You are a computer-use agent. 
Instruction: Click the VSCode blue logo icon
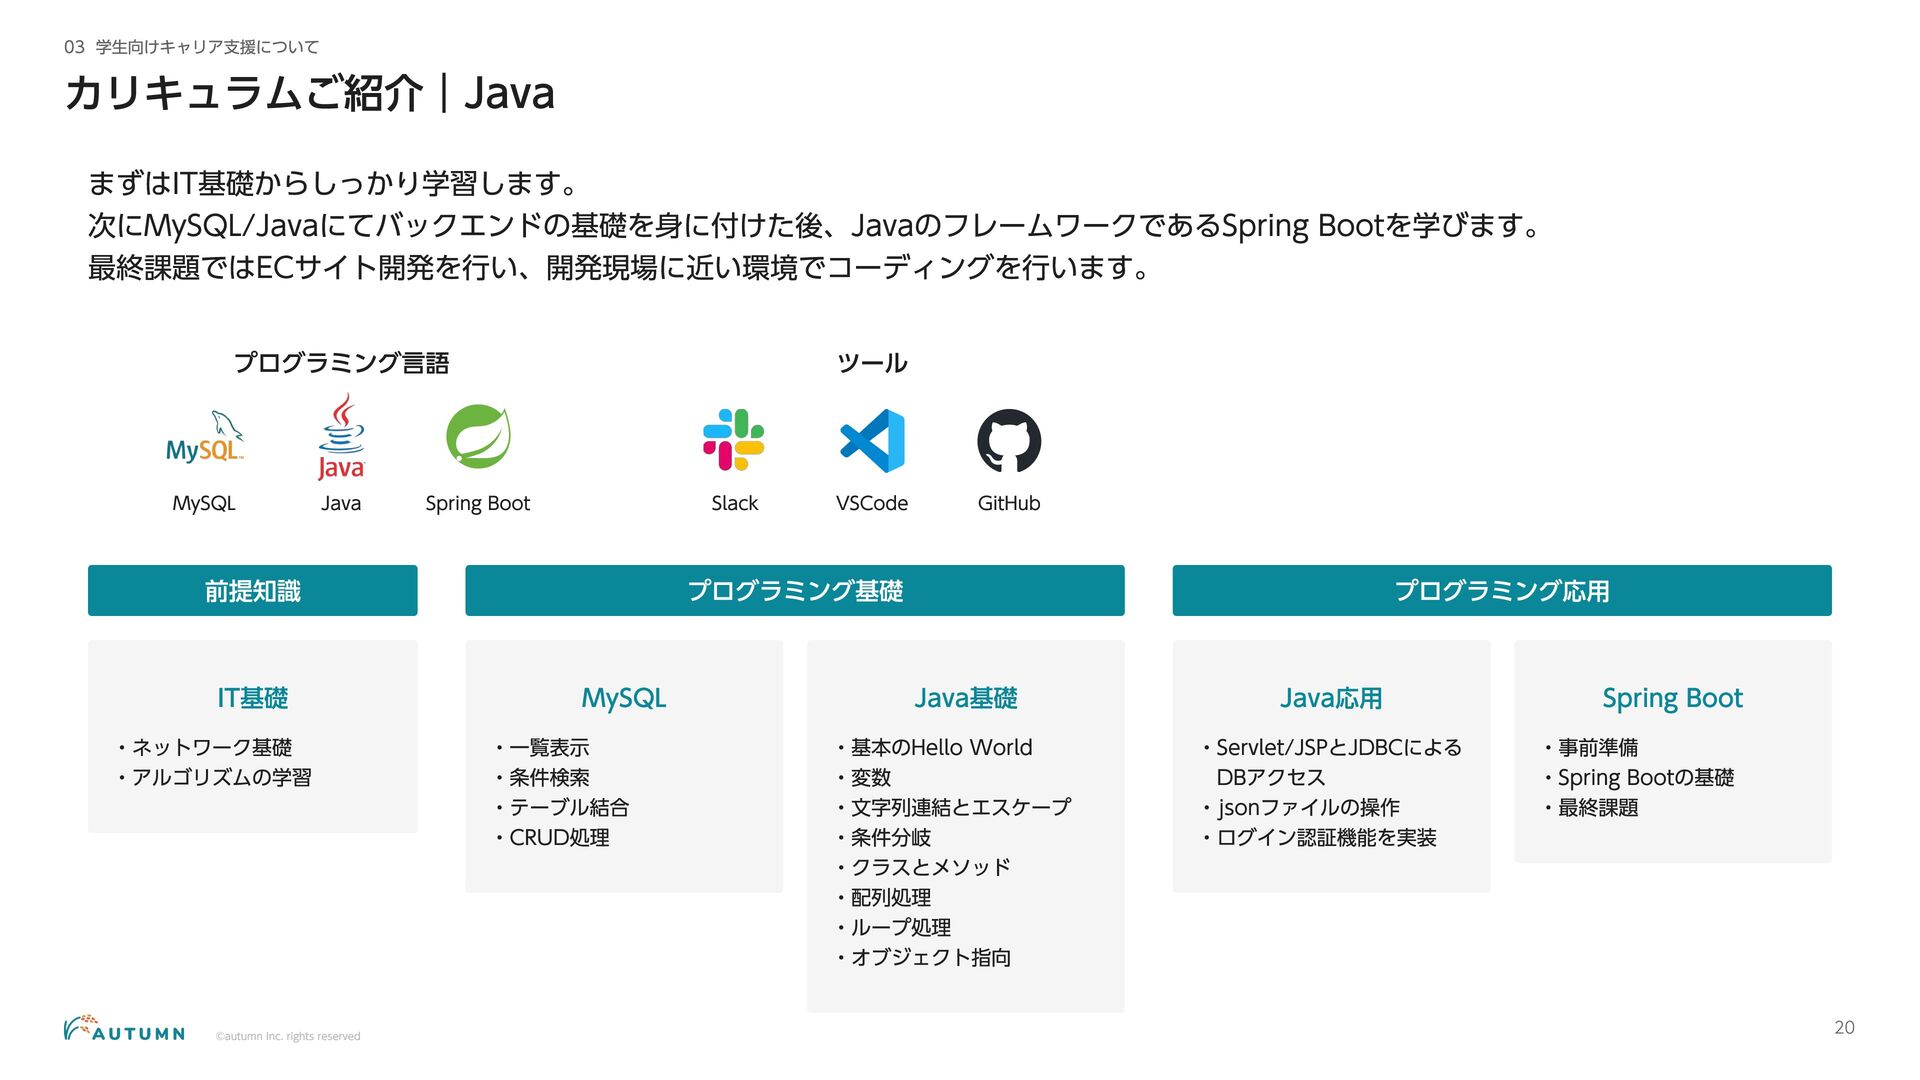click(872, 440)
